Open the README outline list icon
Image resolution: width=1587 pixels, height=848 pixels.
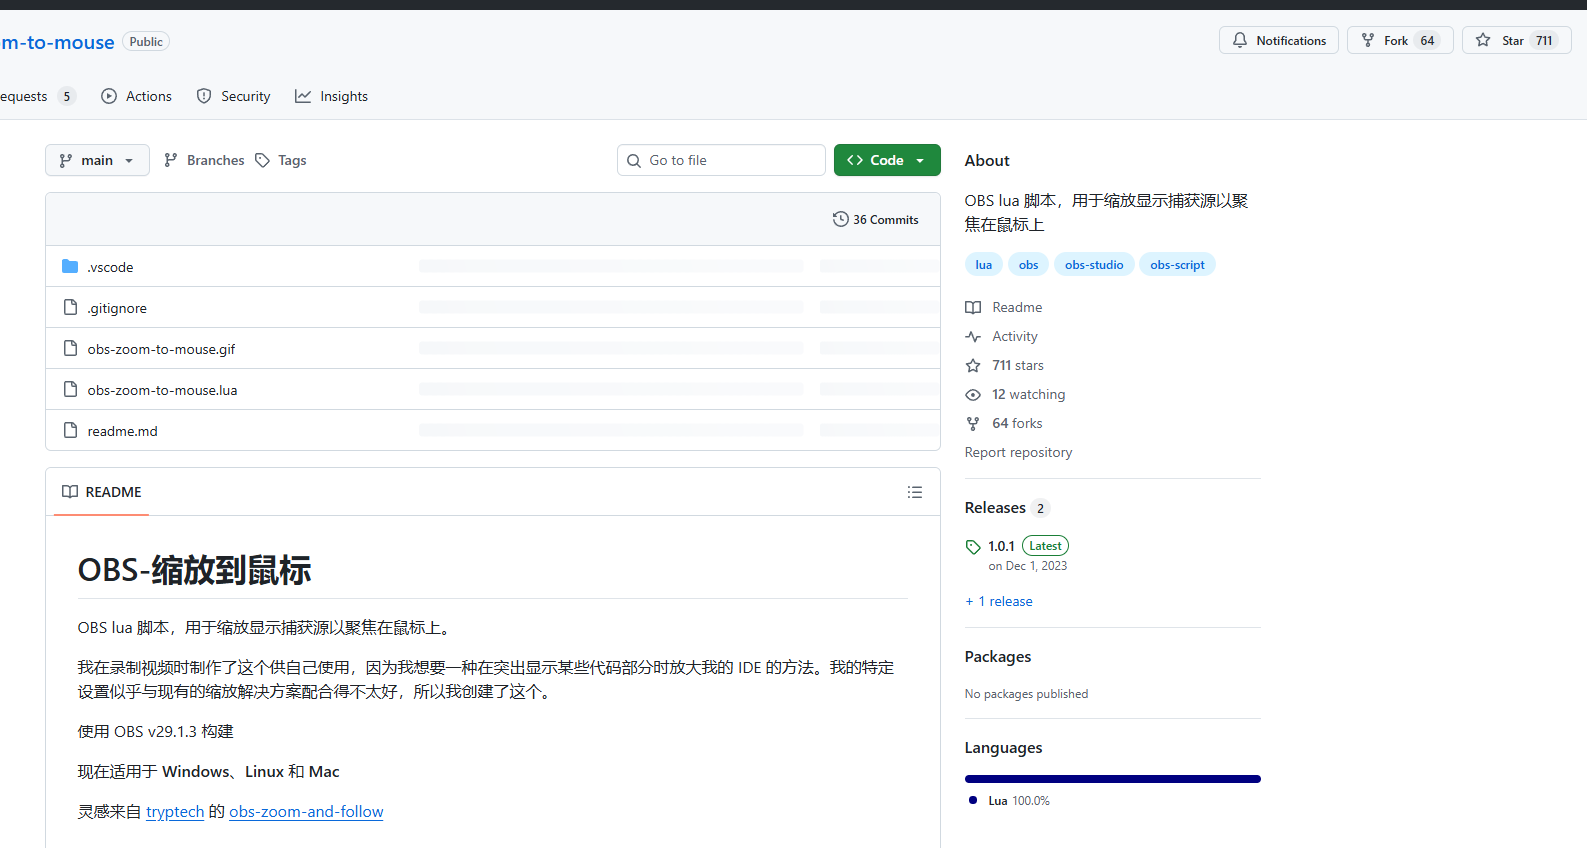[915, 492]
